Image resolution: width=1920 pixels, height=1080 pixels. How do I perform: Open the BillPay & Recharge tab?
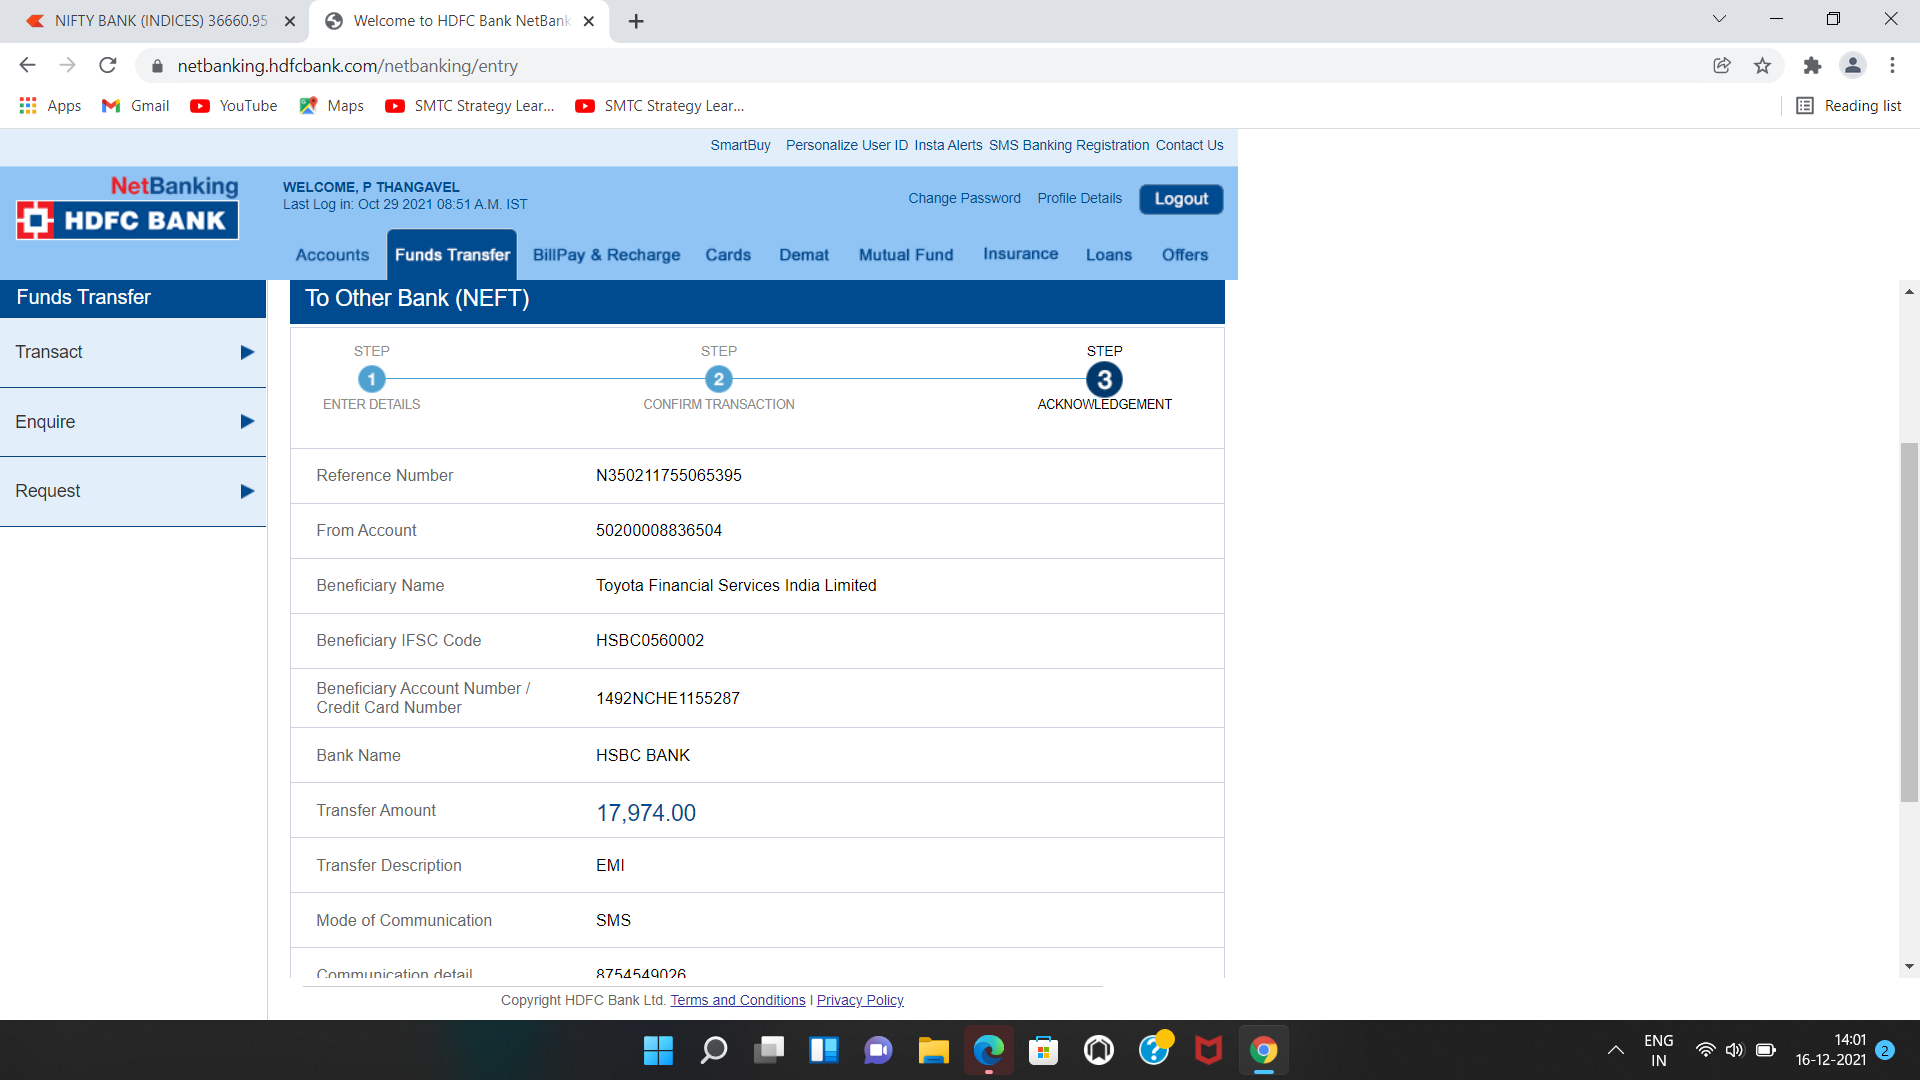pos(606,255)
